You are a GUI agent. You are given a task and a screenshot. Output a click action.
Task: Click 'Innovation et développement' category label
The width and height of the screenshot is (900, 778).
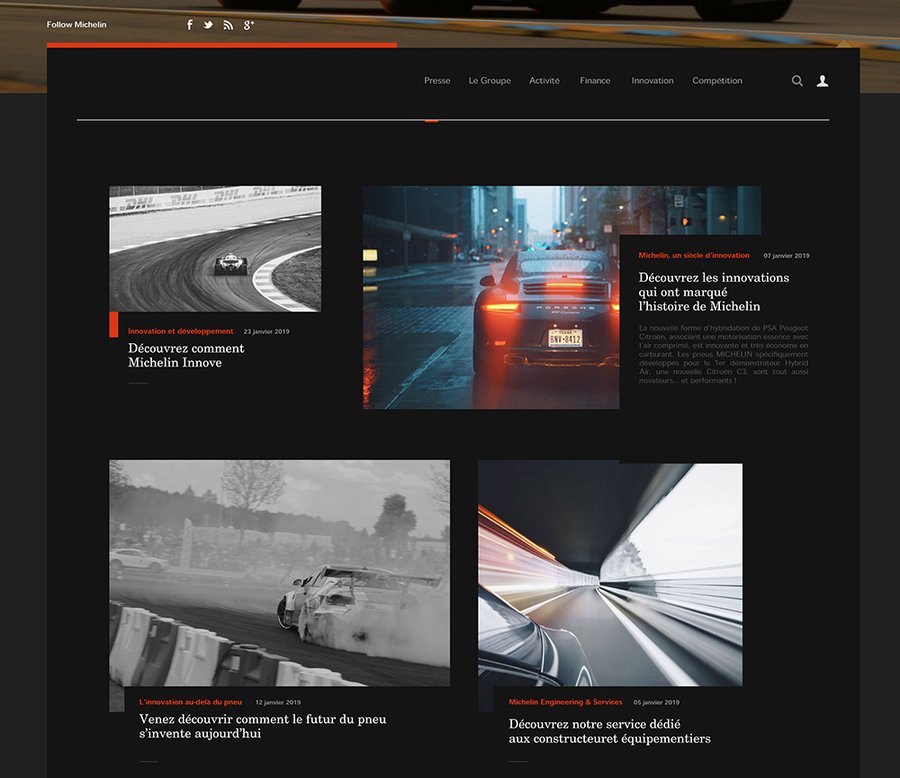(x=180, y=331)
